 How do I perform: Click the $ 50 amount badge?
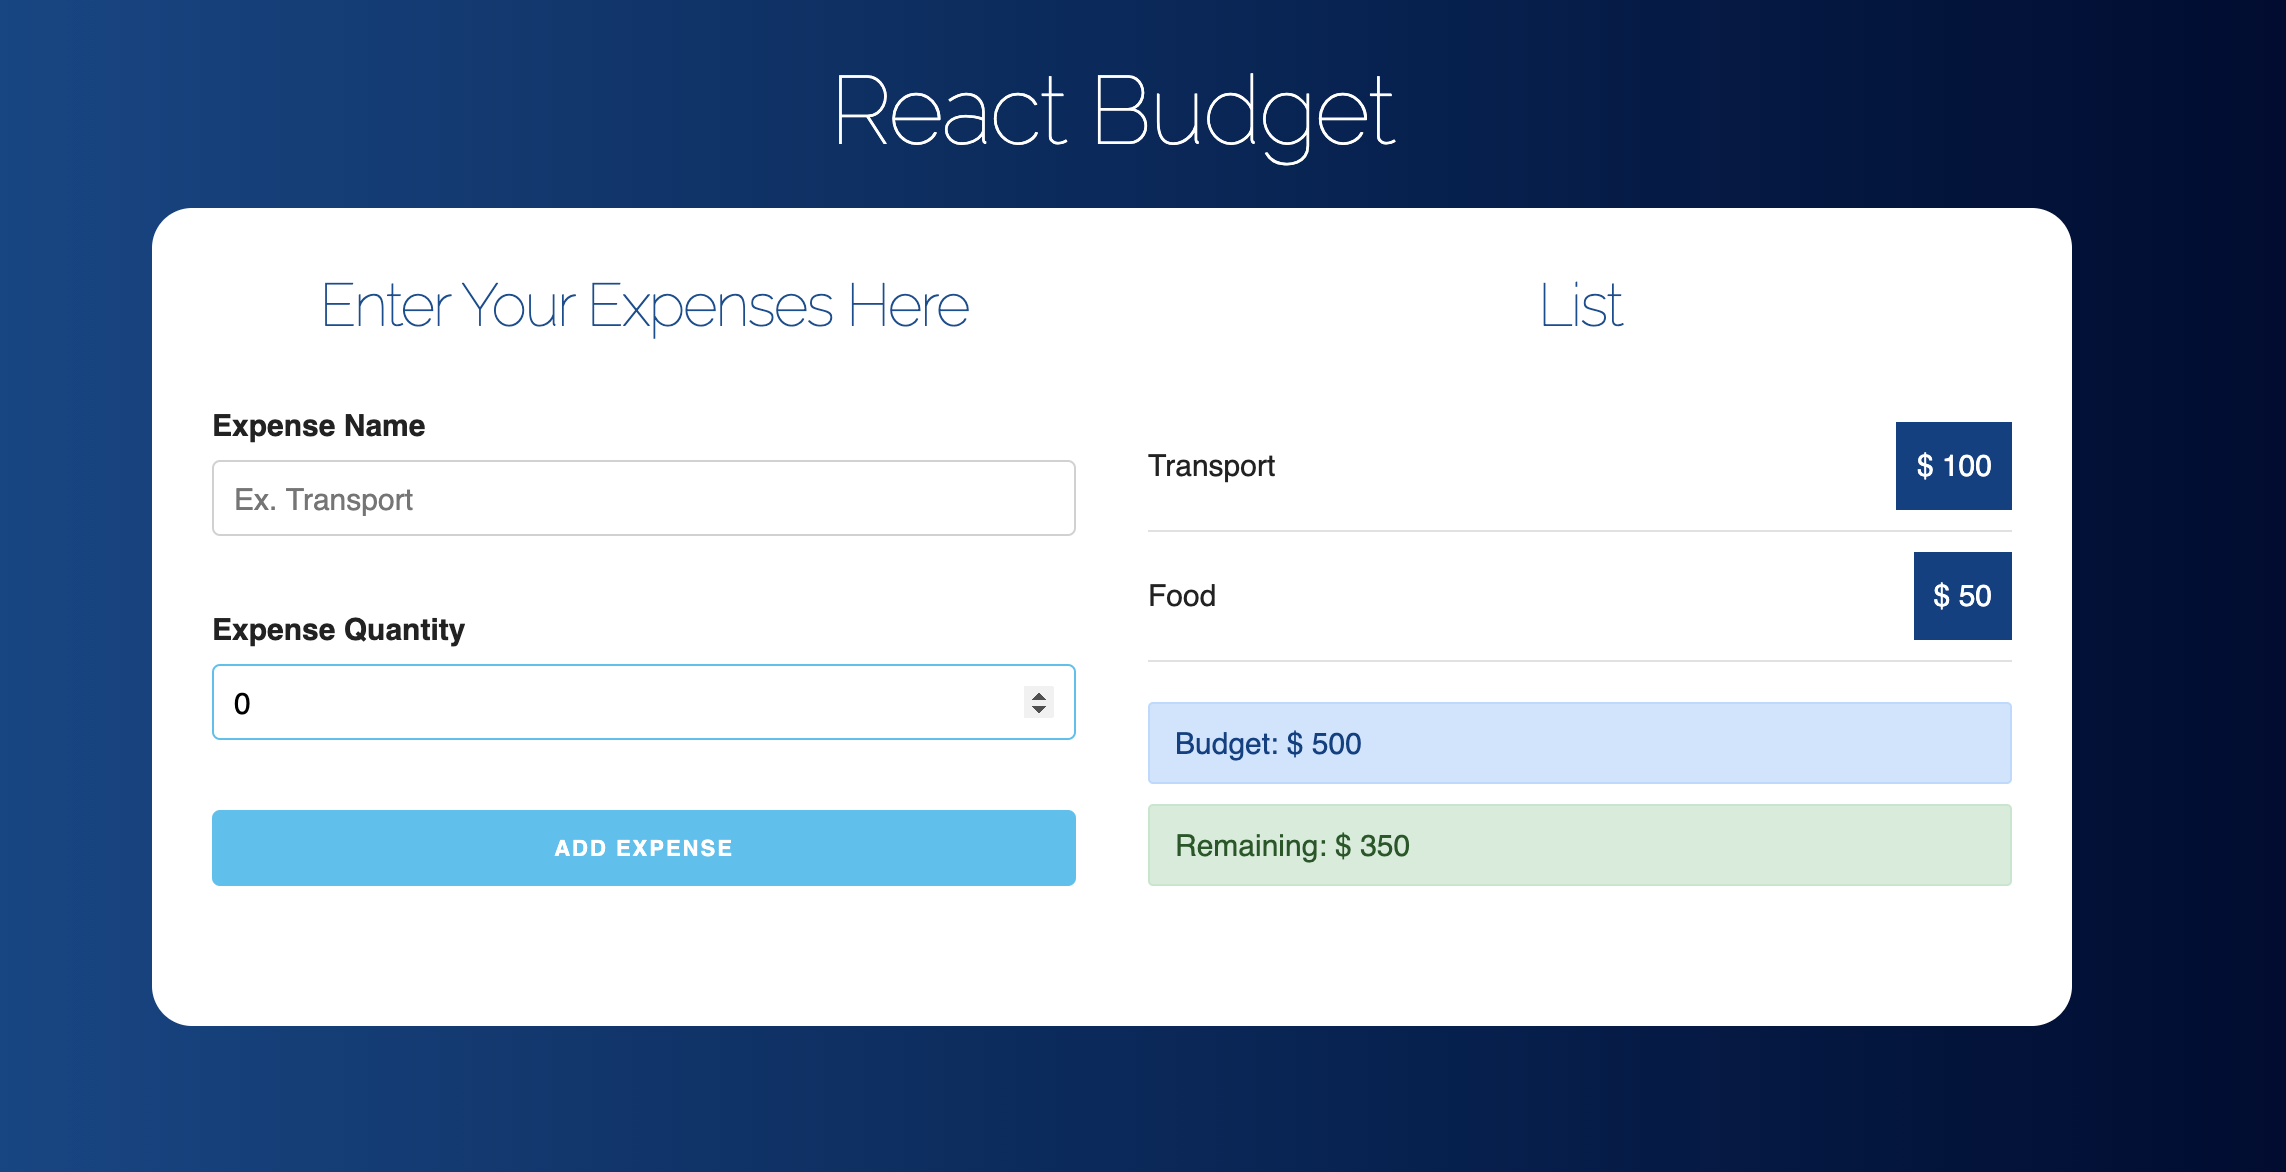click(1962, 596)
